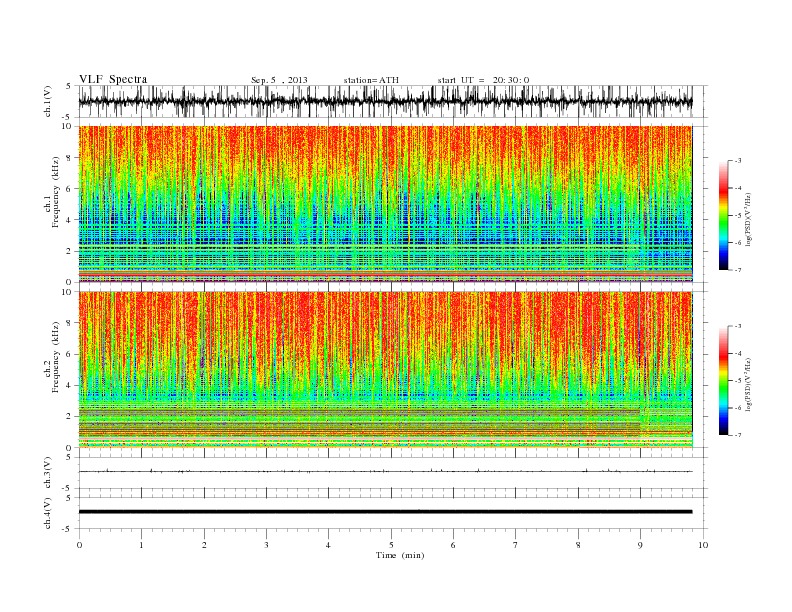Click the ch.1 spectrogram color scale bar
792x612 pixels.
pos(723,215)
